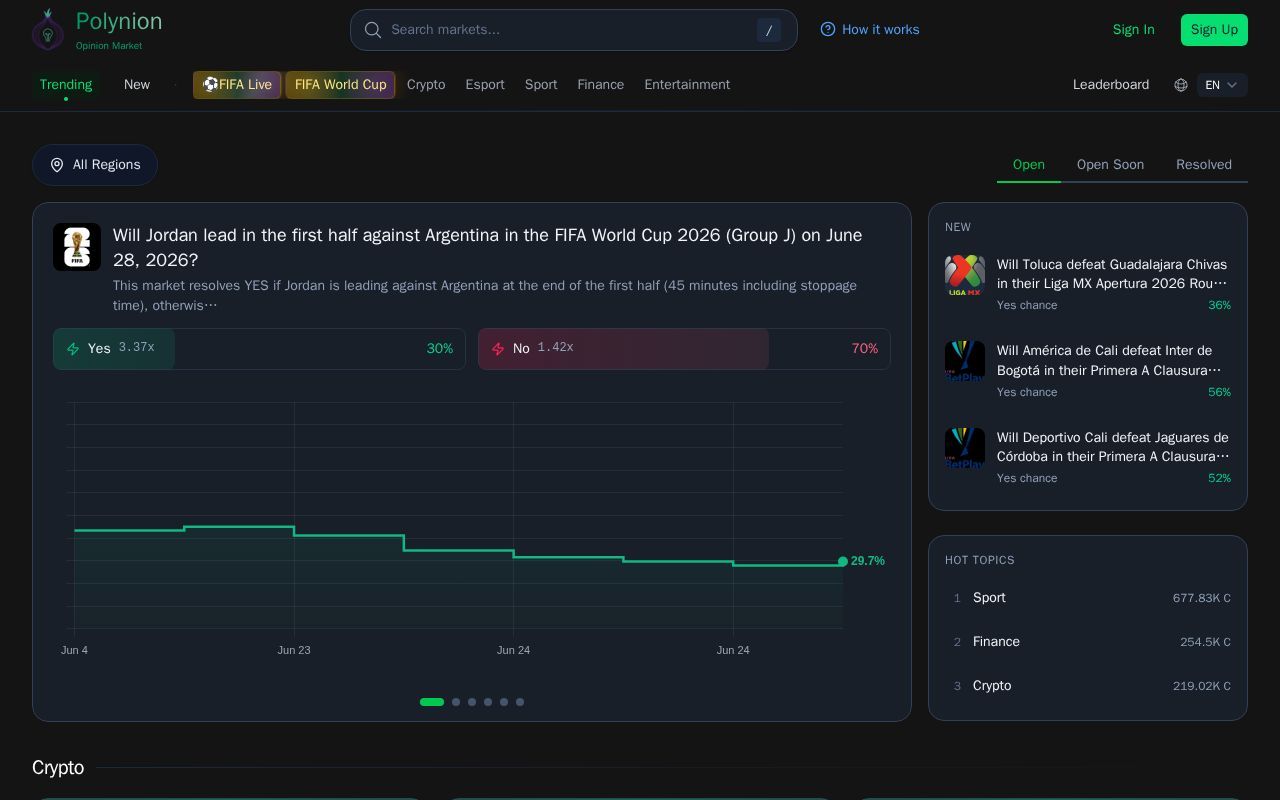Viewport: 1280px width, 800px height.
Task: Go to fifth carousel slide dot
Action: [x=504, y=702]
